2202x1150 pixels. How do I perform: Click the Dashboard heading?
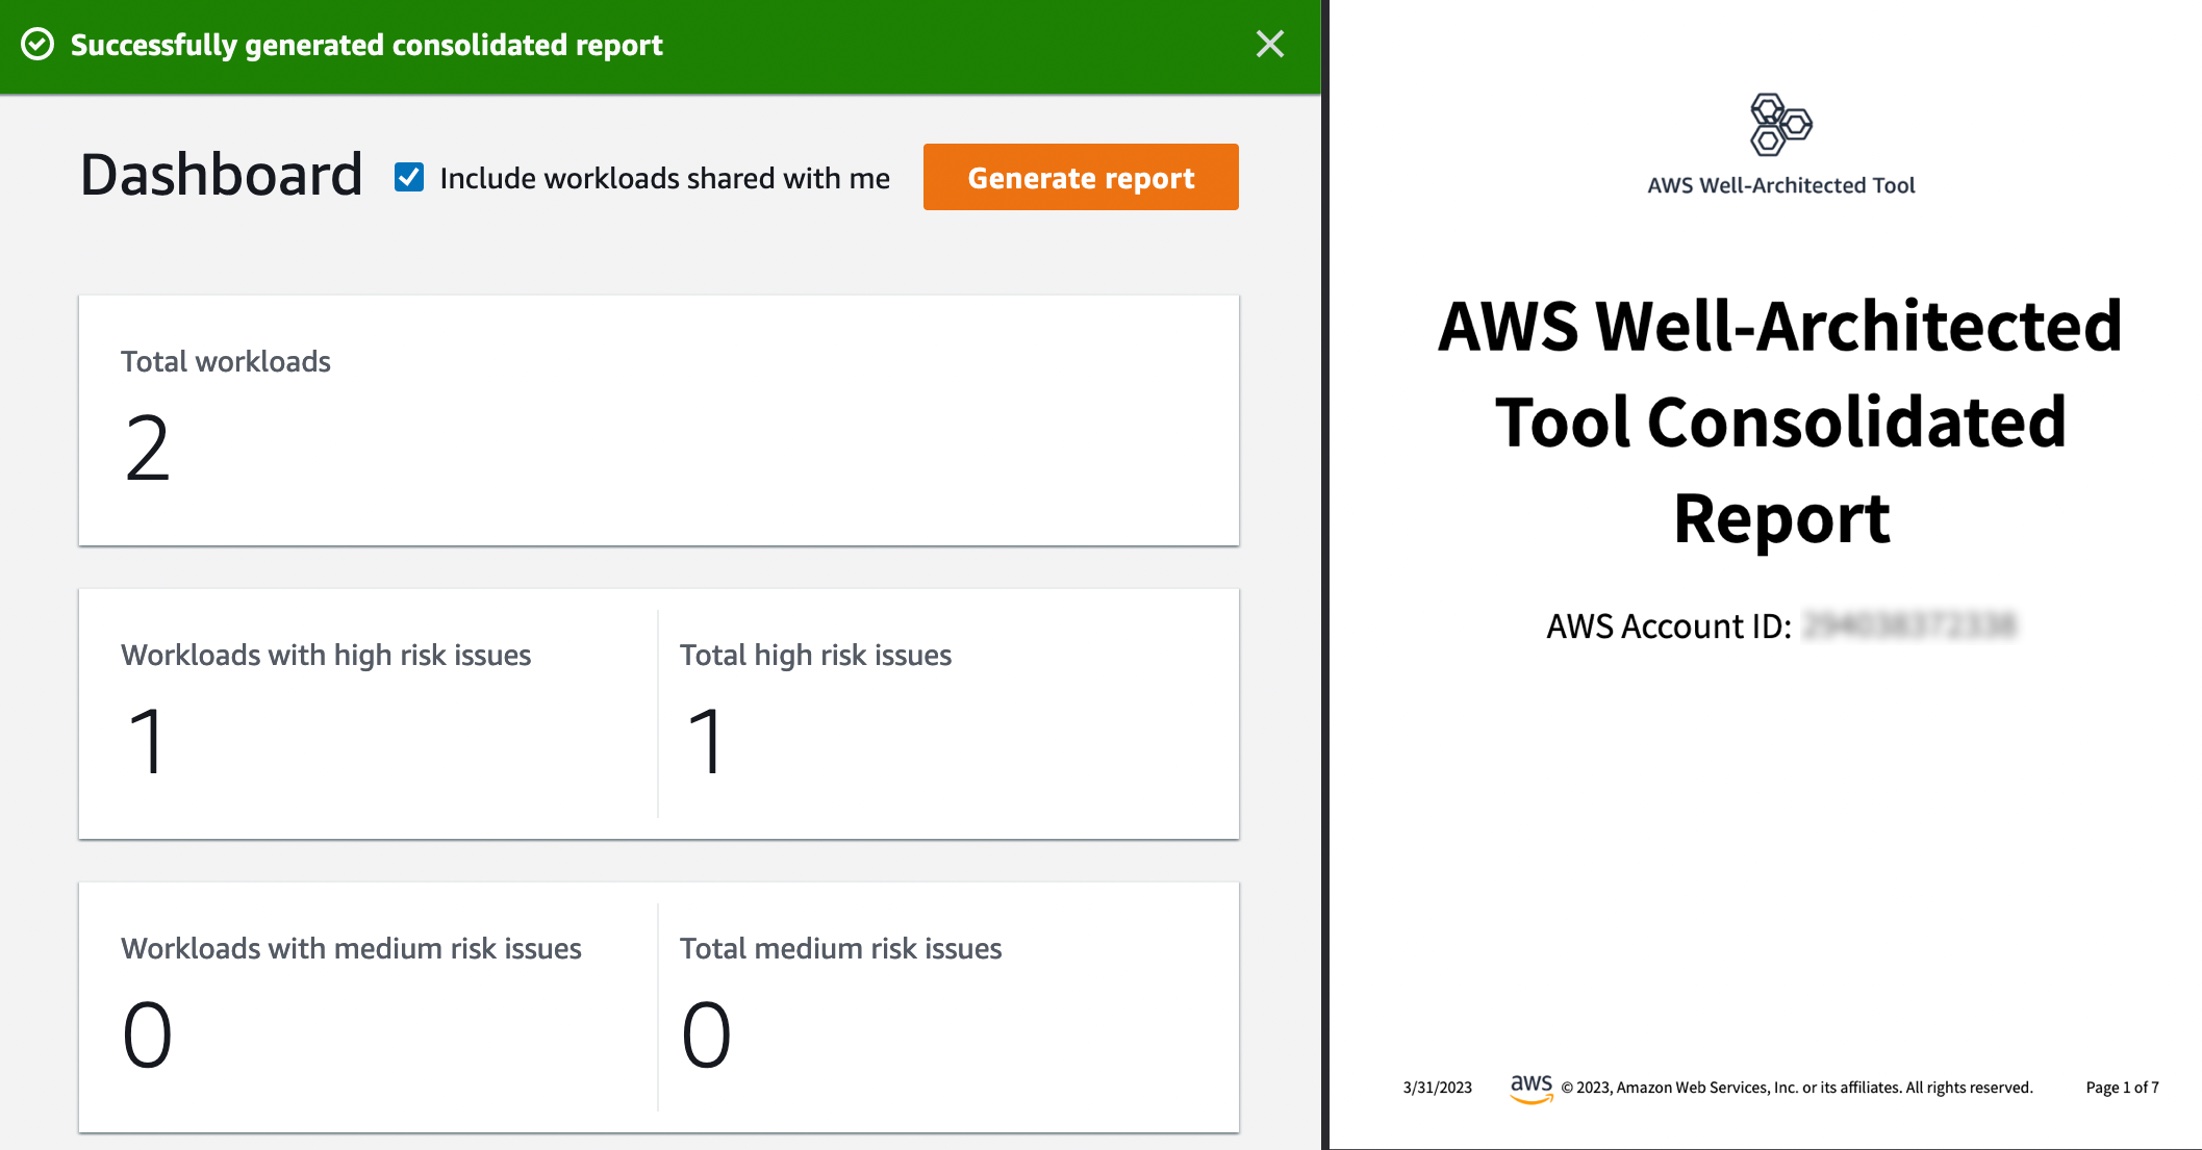tap(221, 175)
